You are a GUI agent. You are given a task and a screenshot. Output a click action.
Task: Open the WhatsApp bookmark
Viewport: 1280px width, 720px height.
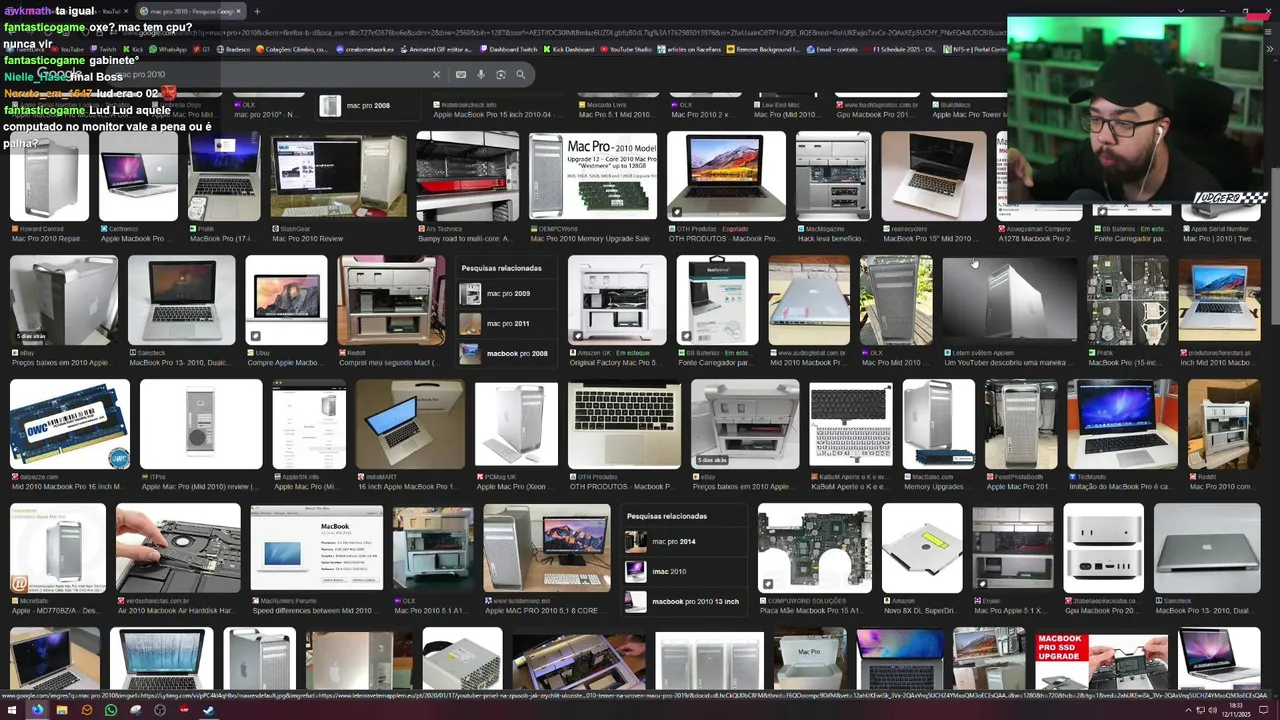168,49
